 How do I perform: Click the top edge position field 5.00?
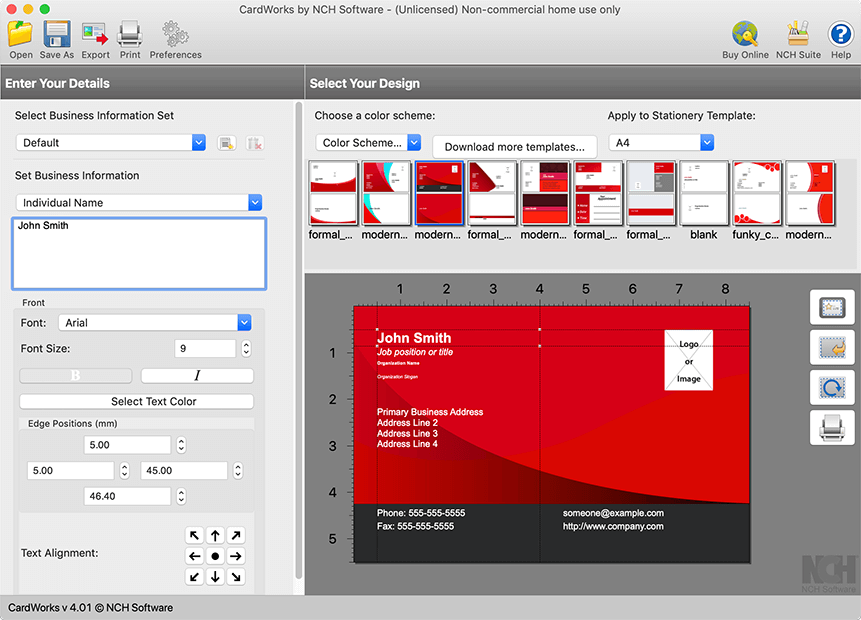[127, 445]
